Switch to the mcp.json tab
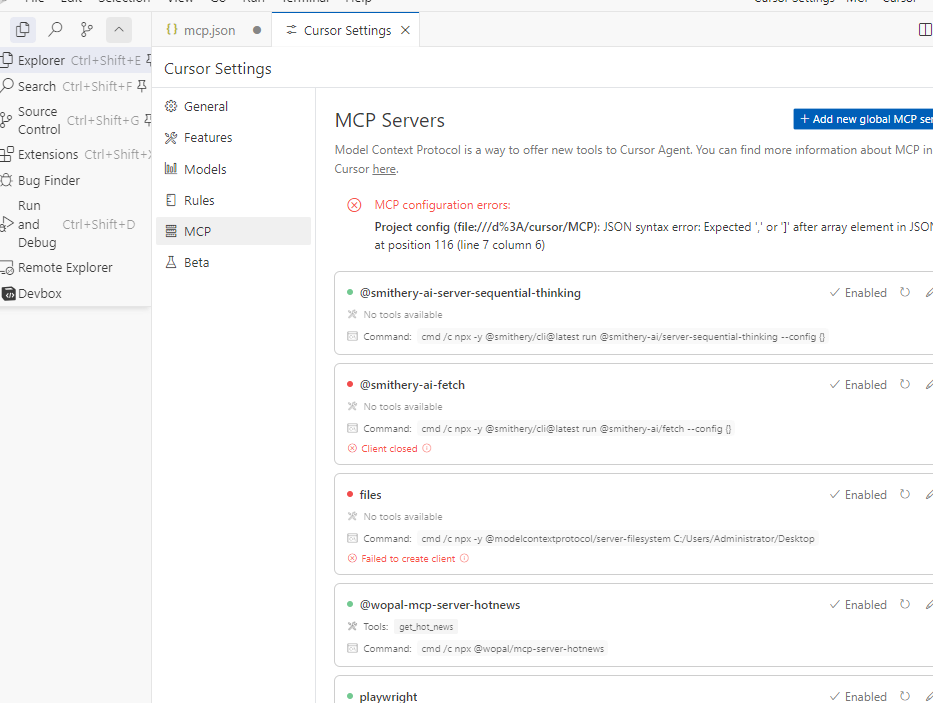933x703 pixels. point(211,30)
